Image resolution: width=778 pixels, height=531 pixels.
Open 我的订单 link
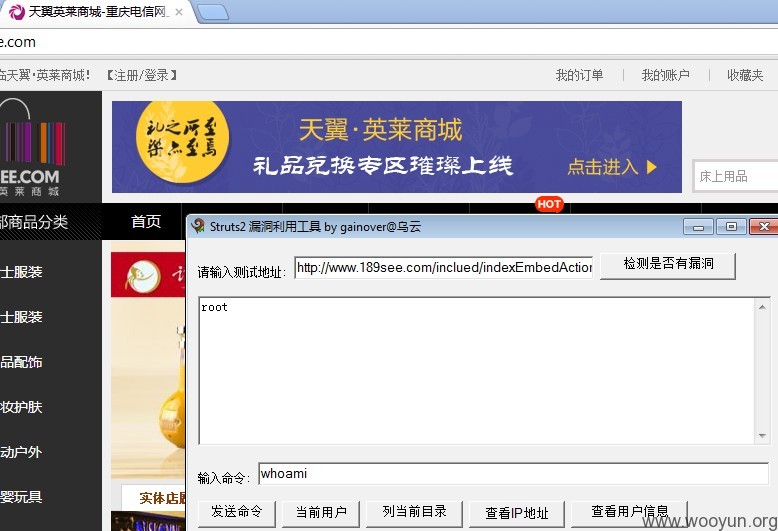579,75
